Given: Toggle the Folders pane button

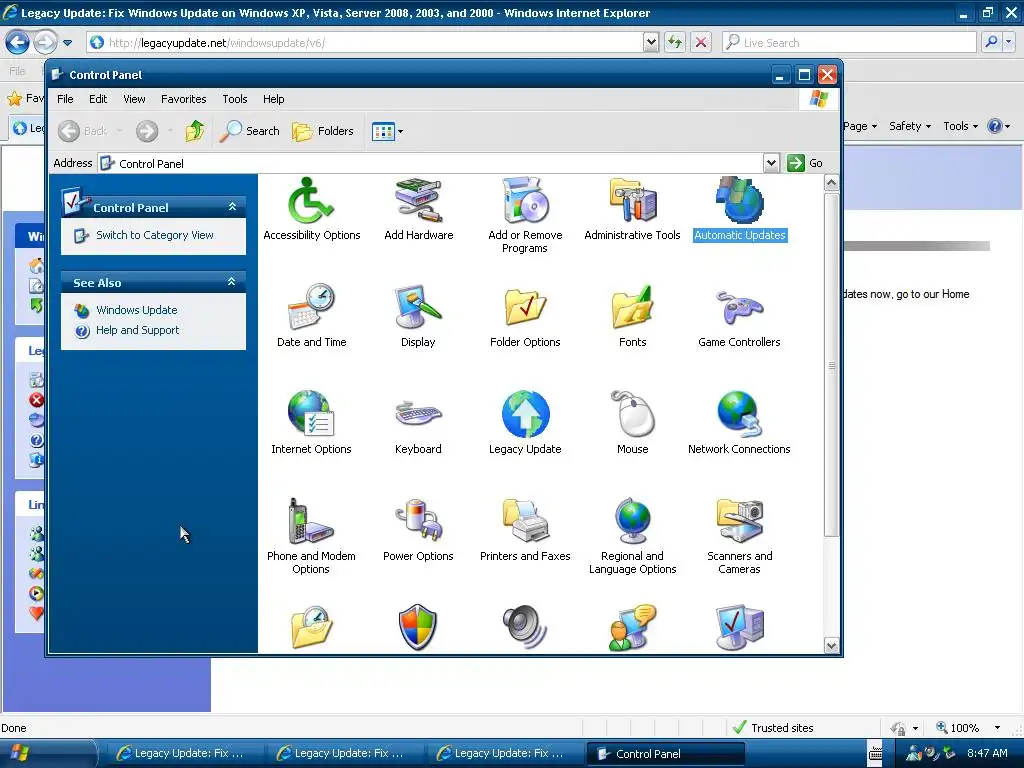Looking at the screenshot, I should [323, 131].
